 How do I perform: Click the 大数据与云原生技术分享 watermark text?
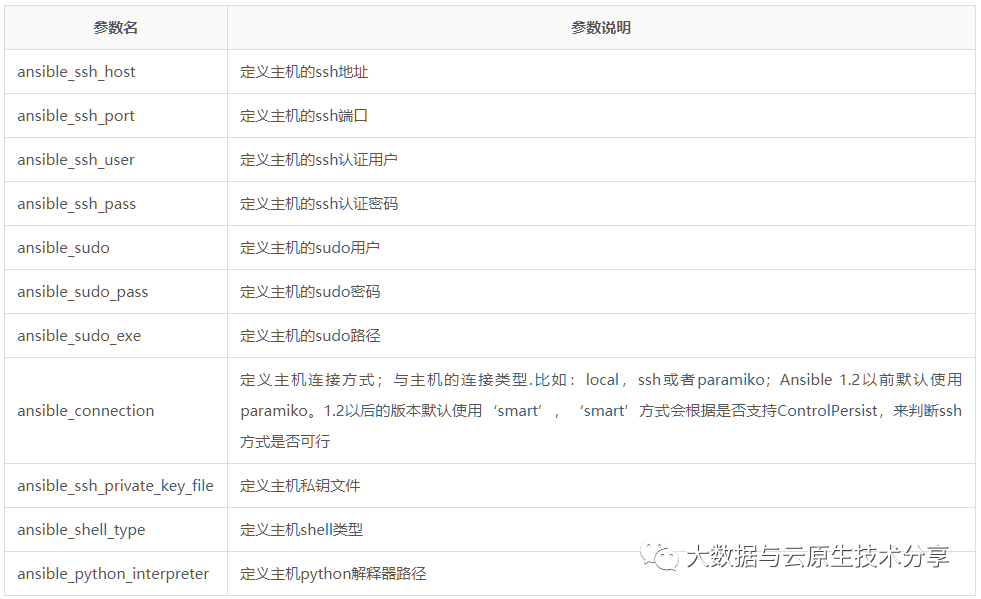[816, 557]
